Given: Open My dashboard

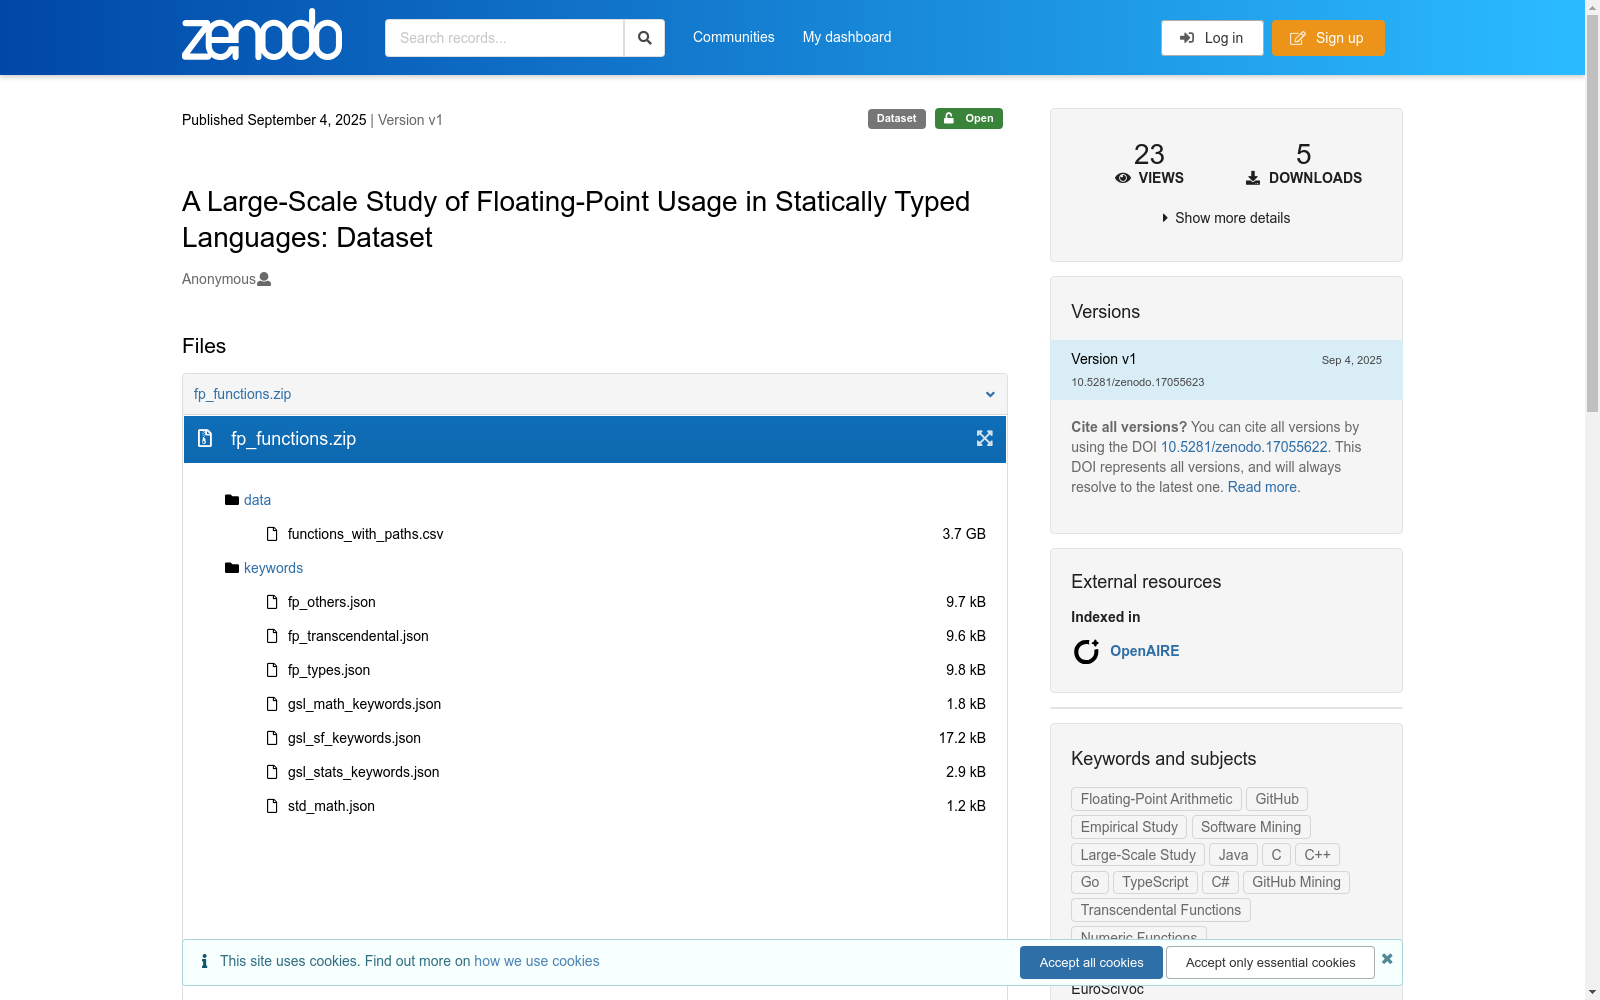Looking at the screenshot, I should (x=847, y=37).
